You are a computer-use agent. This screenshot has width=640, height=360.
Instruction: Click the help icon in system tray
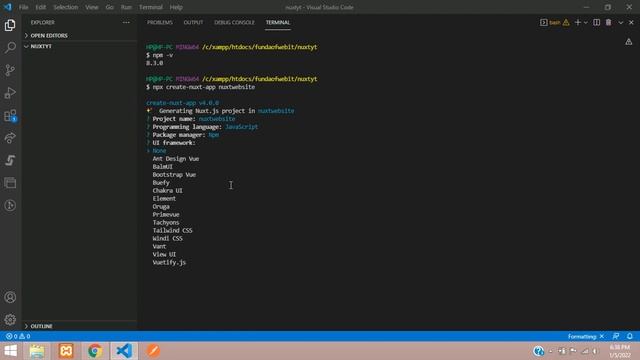(538, 351)
